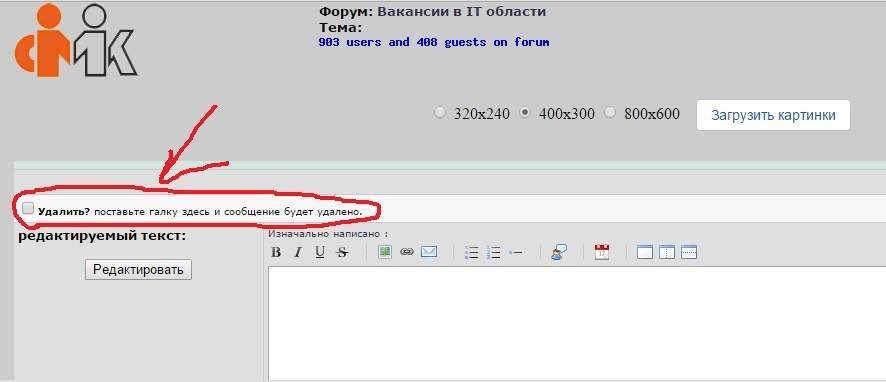
Task: Click the vertical split layout icon
Action: (x=667, y=252)
